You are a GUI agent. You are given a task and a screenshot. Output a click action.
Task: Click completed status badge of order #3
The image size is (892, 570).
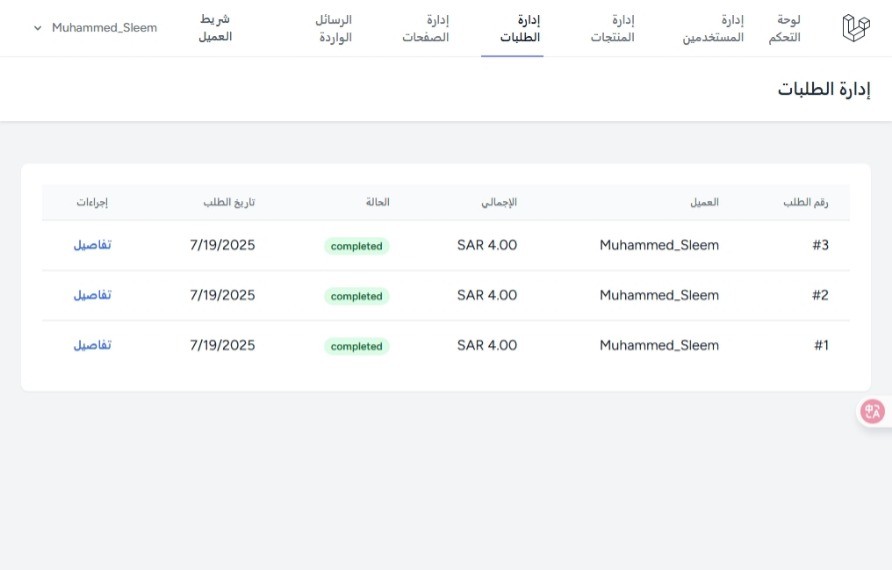click(x=357, y=246)
